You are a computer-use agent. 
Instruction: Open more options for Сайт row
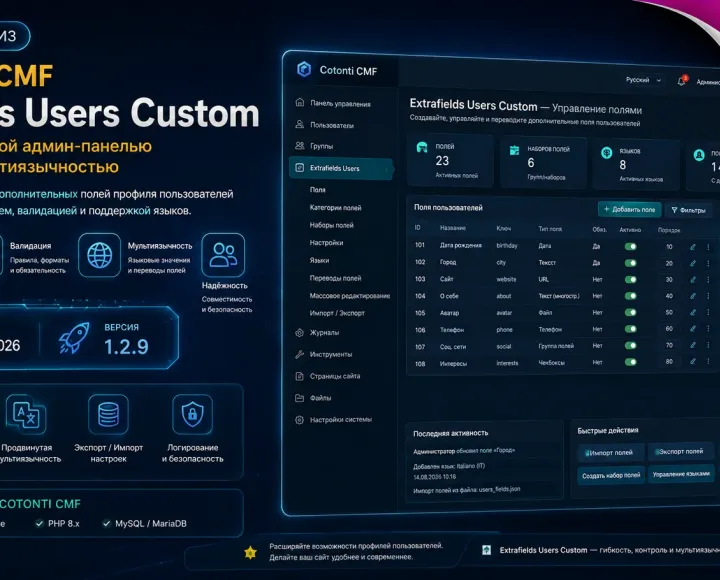tap(708, 280)
